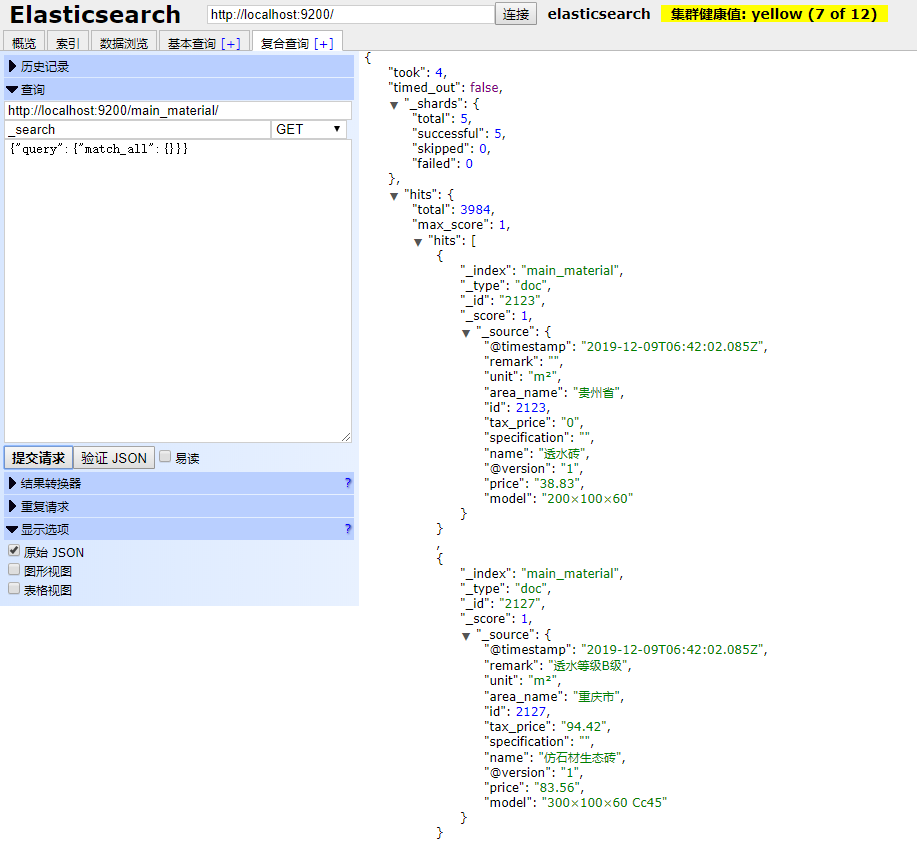Expand the 结果转换器 section

[179, 483]
